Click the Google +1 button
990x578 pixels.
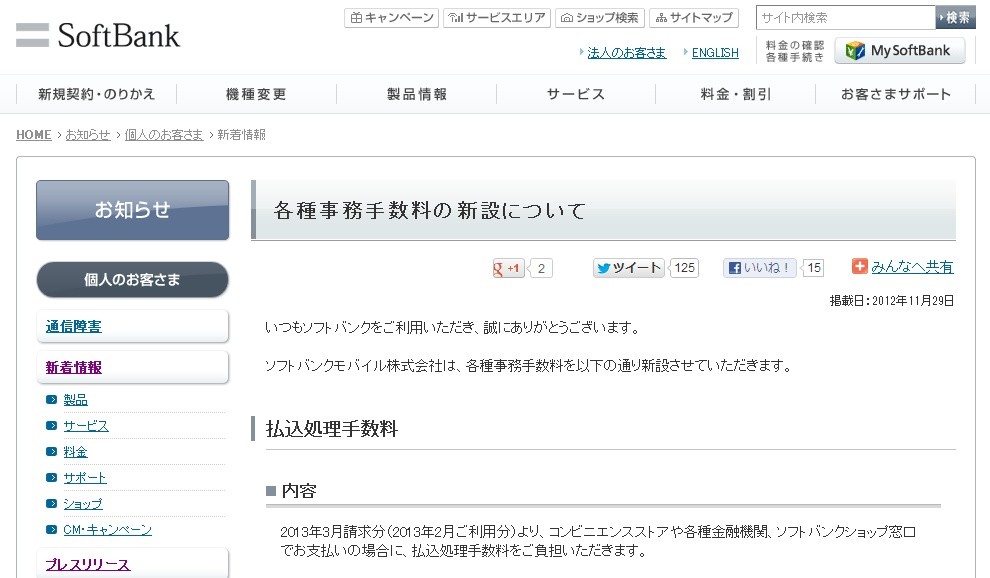(x=508, y=268)
